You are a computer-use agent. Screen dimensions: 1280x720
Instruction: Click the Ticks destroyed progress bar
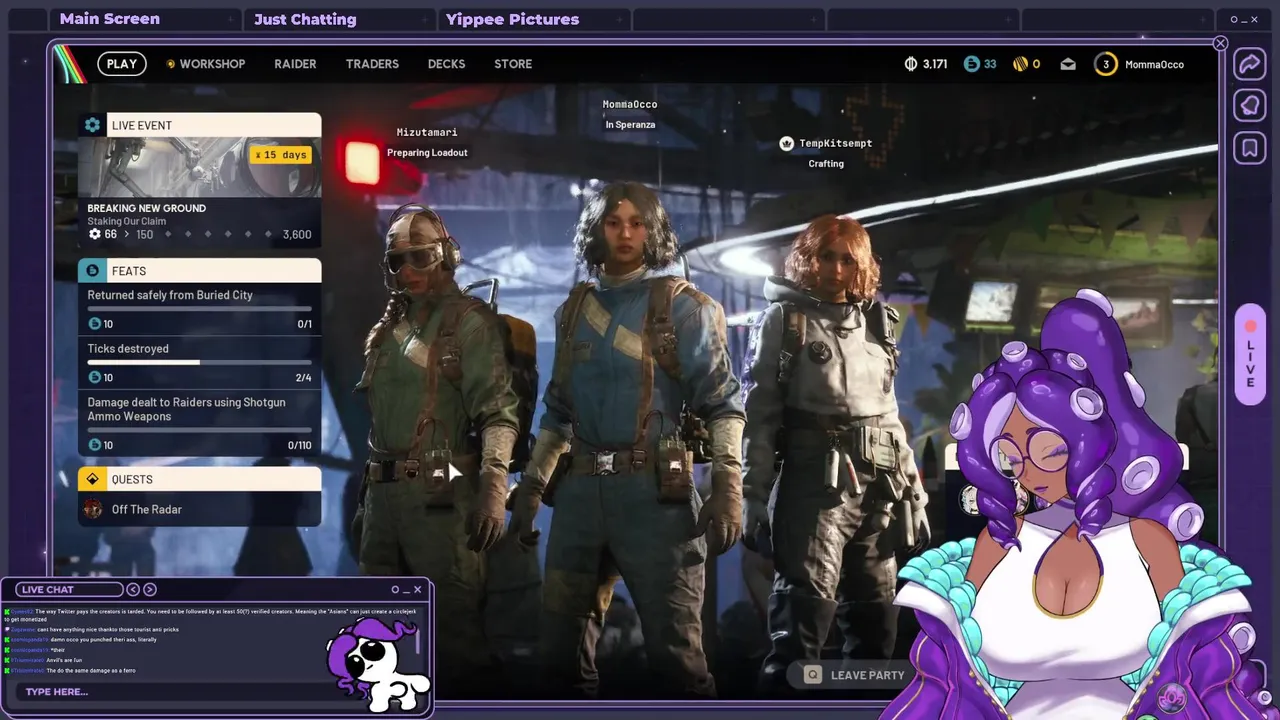tap(200, 362)
